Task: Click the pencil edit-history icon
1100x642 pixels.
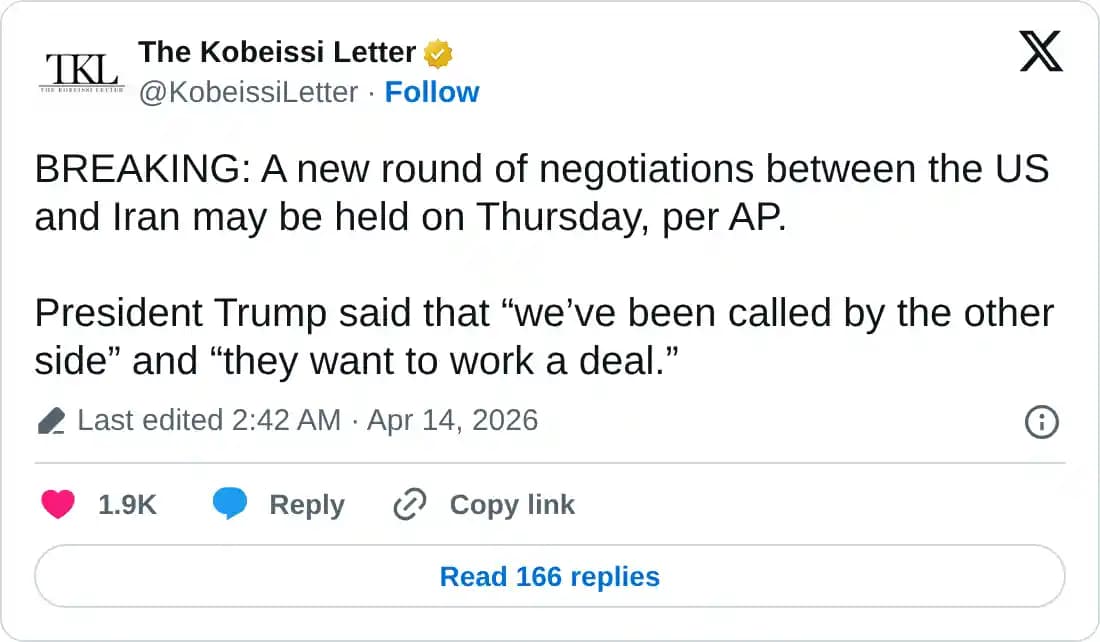Action: click(51, 421)
